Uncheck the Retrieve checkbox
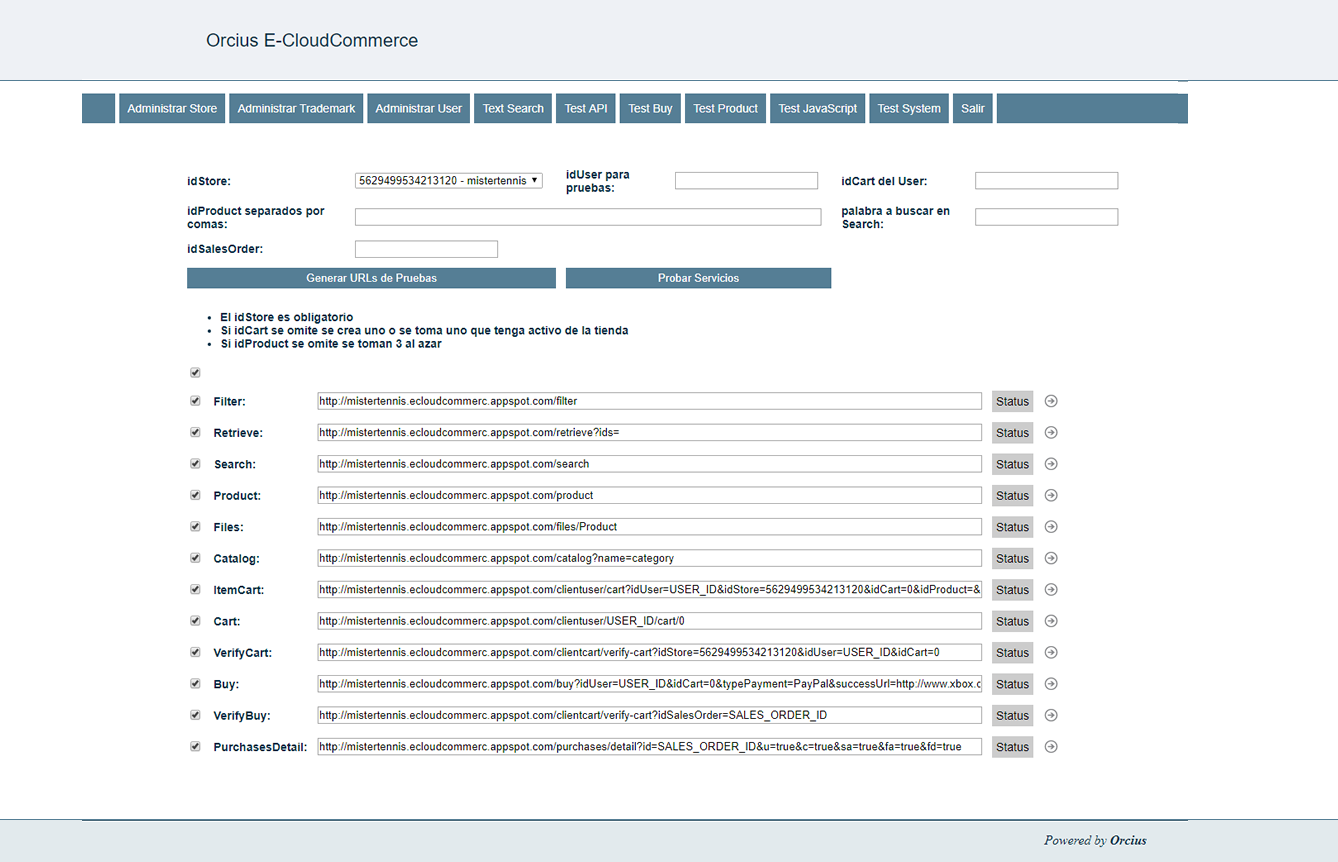The width and height of the screenshot is (1338, 862). click(x=195, y=432)
